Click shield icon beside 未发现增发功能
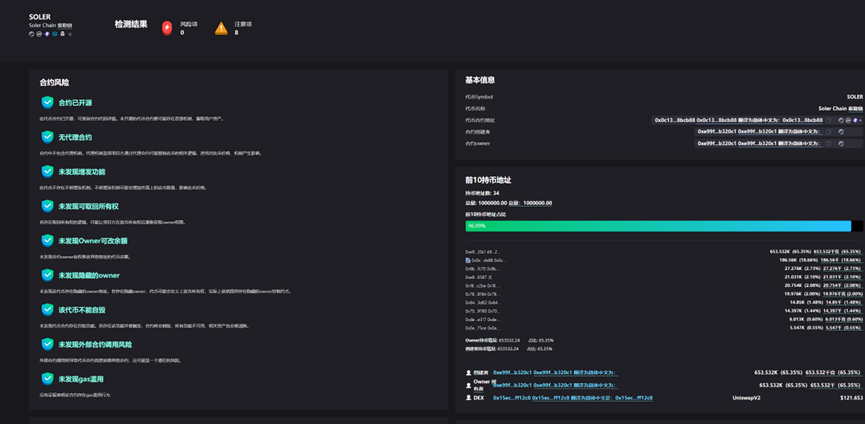 tap(47, 172)
